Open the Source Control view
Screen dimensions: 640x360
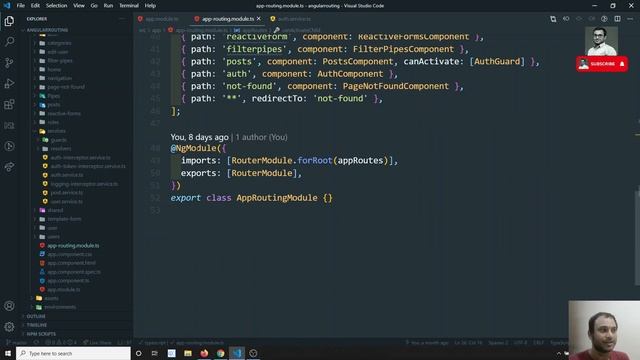point(9,62)
